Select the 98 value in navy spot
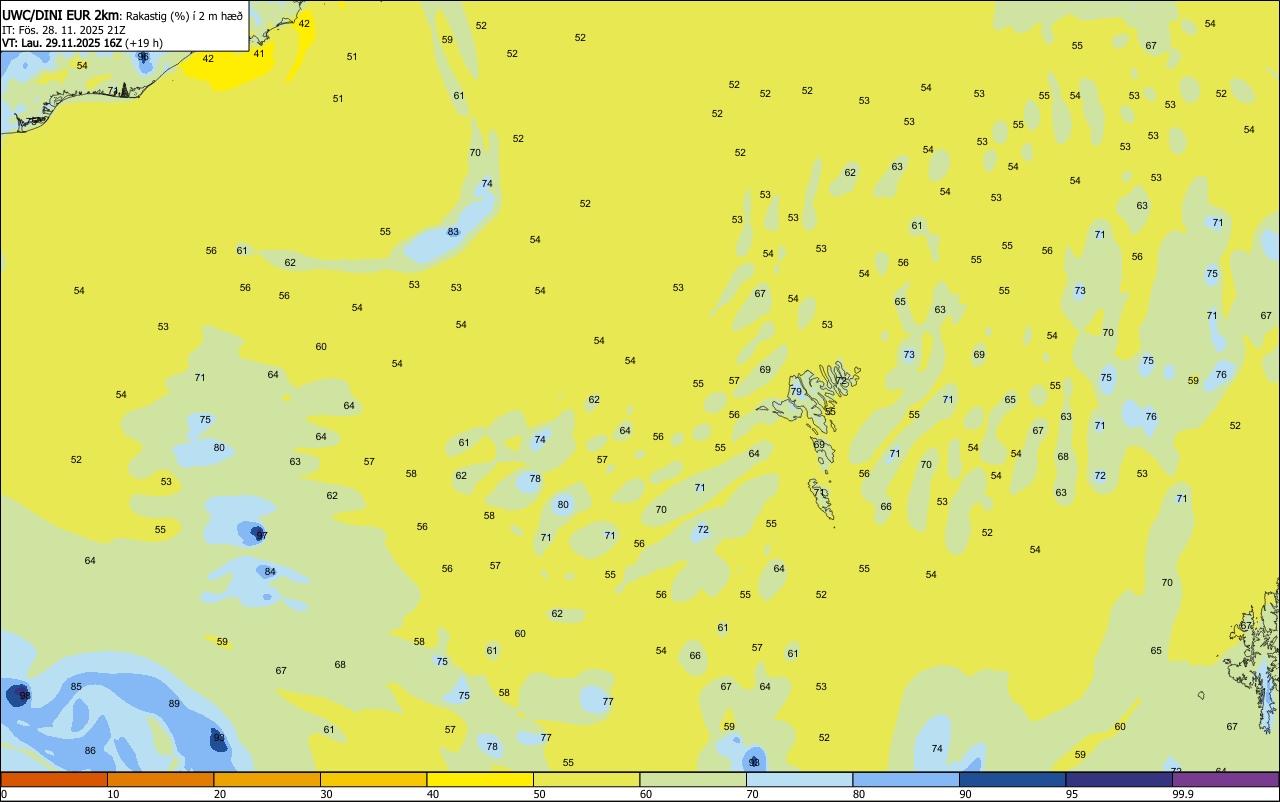Image resolution: width=1280 pixels, height=802 pixels. tap(25, 695)
